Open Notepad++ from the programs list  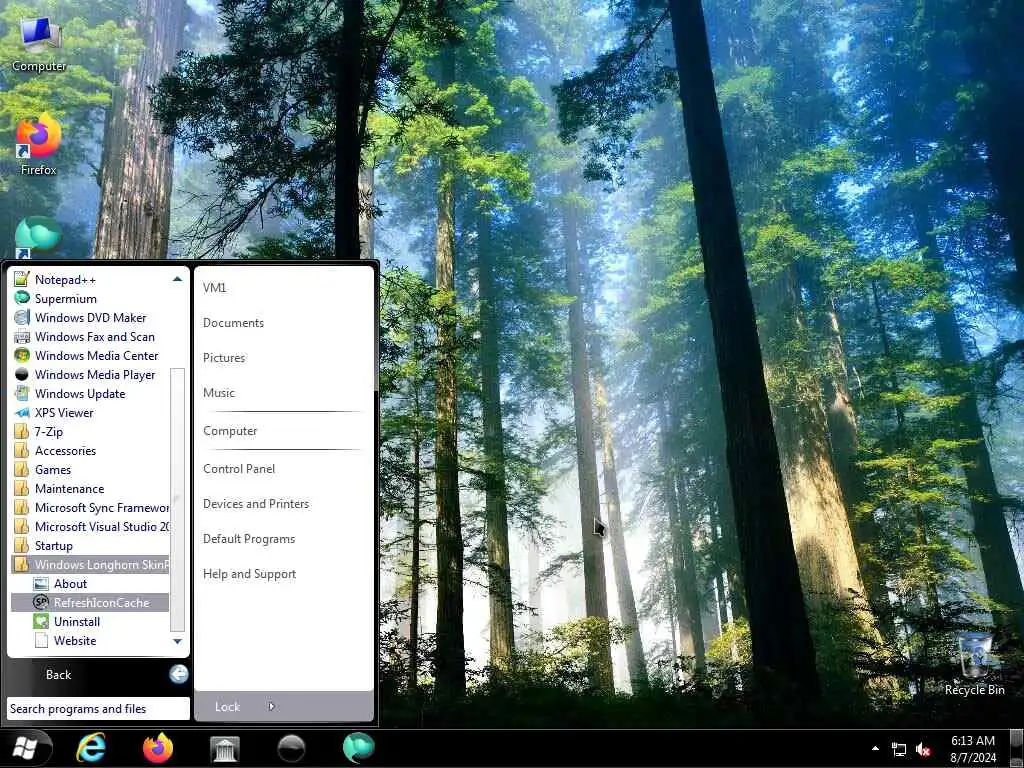point(90,280)
